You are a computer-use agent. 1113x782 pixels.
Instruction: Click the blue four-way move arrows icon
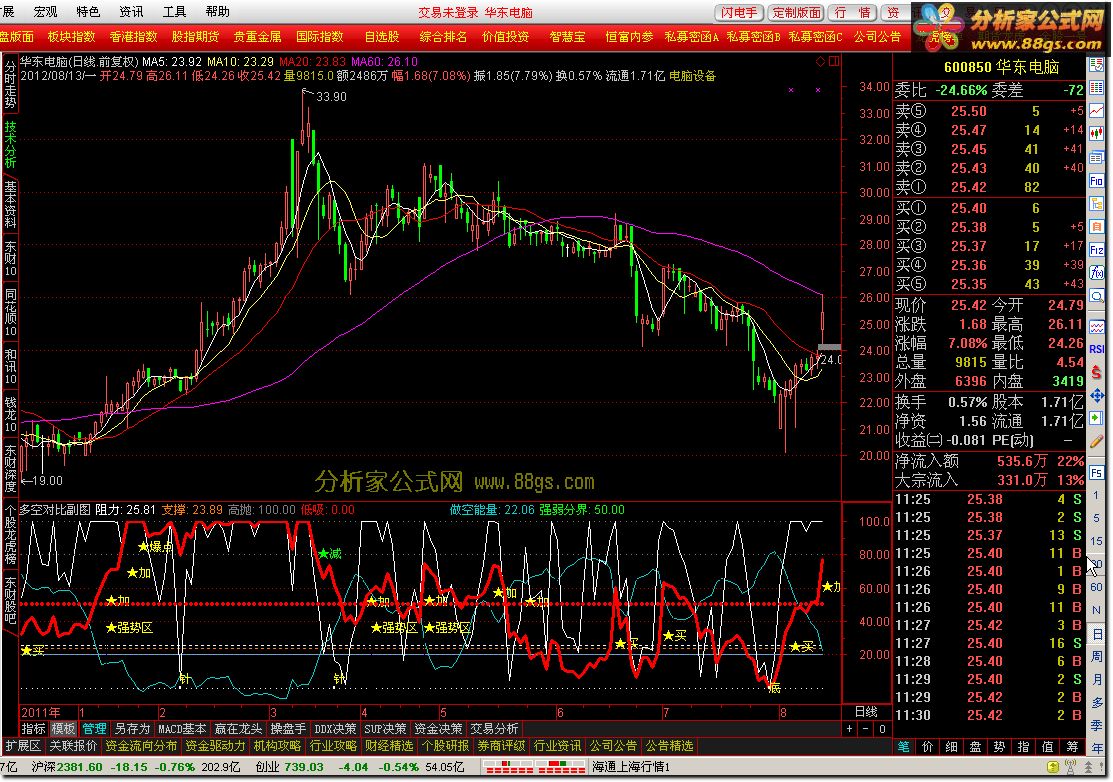(1097, 395)
